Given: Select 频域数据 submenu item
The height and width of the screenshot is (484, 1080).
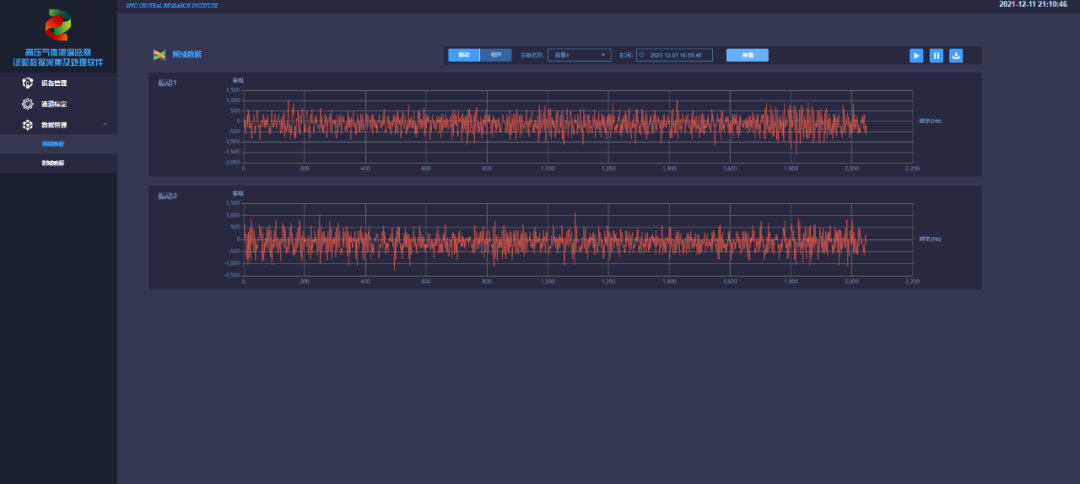Looking at the screenshot, I should coord(54,144).
